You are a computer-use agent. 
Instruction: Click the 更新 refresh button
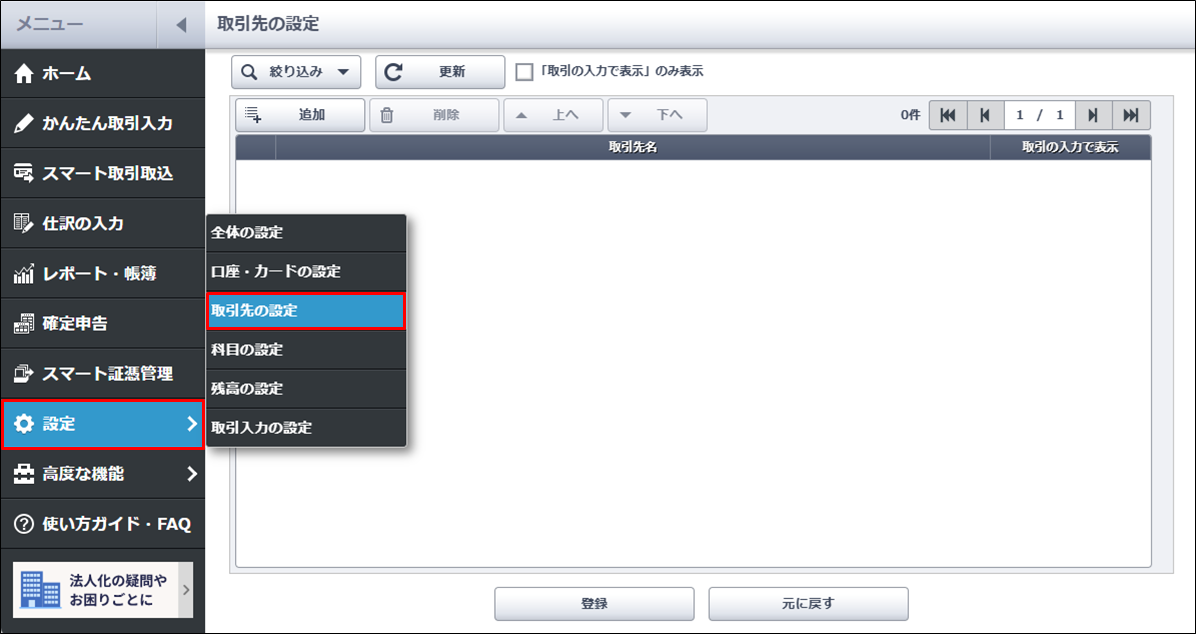[440, 72]
